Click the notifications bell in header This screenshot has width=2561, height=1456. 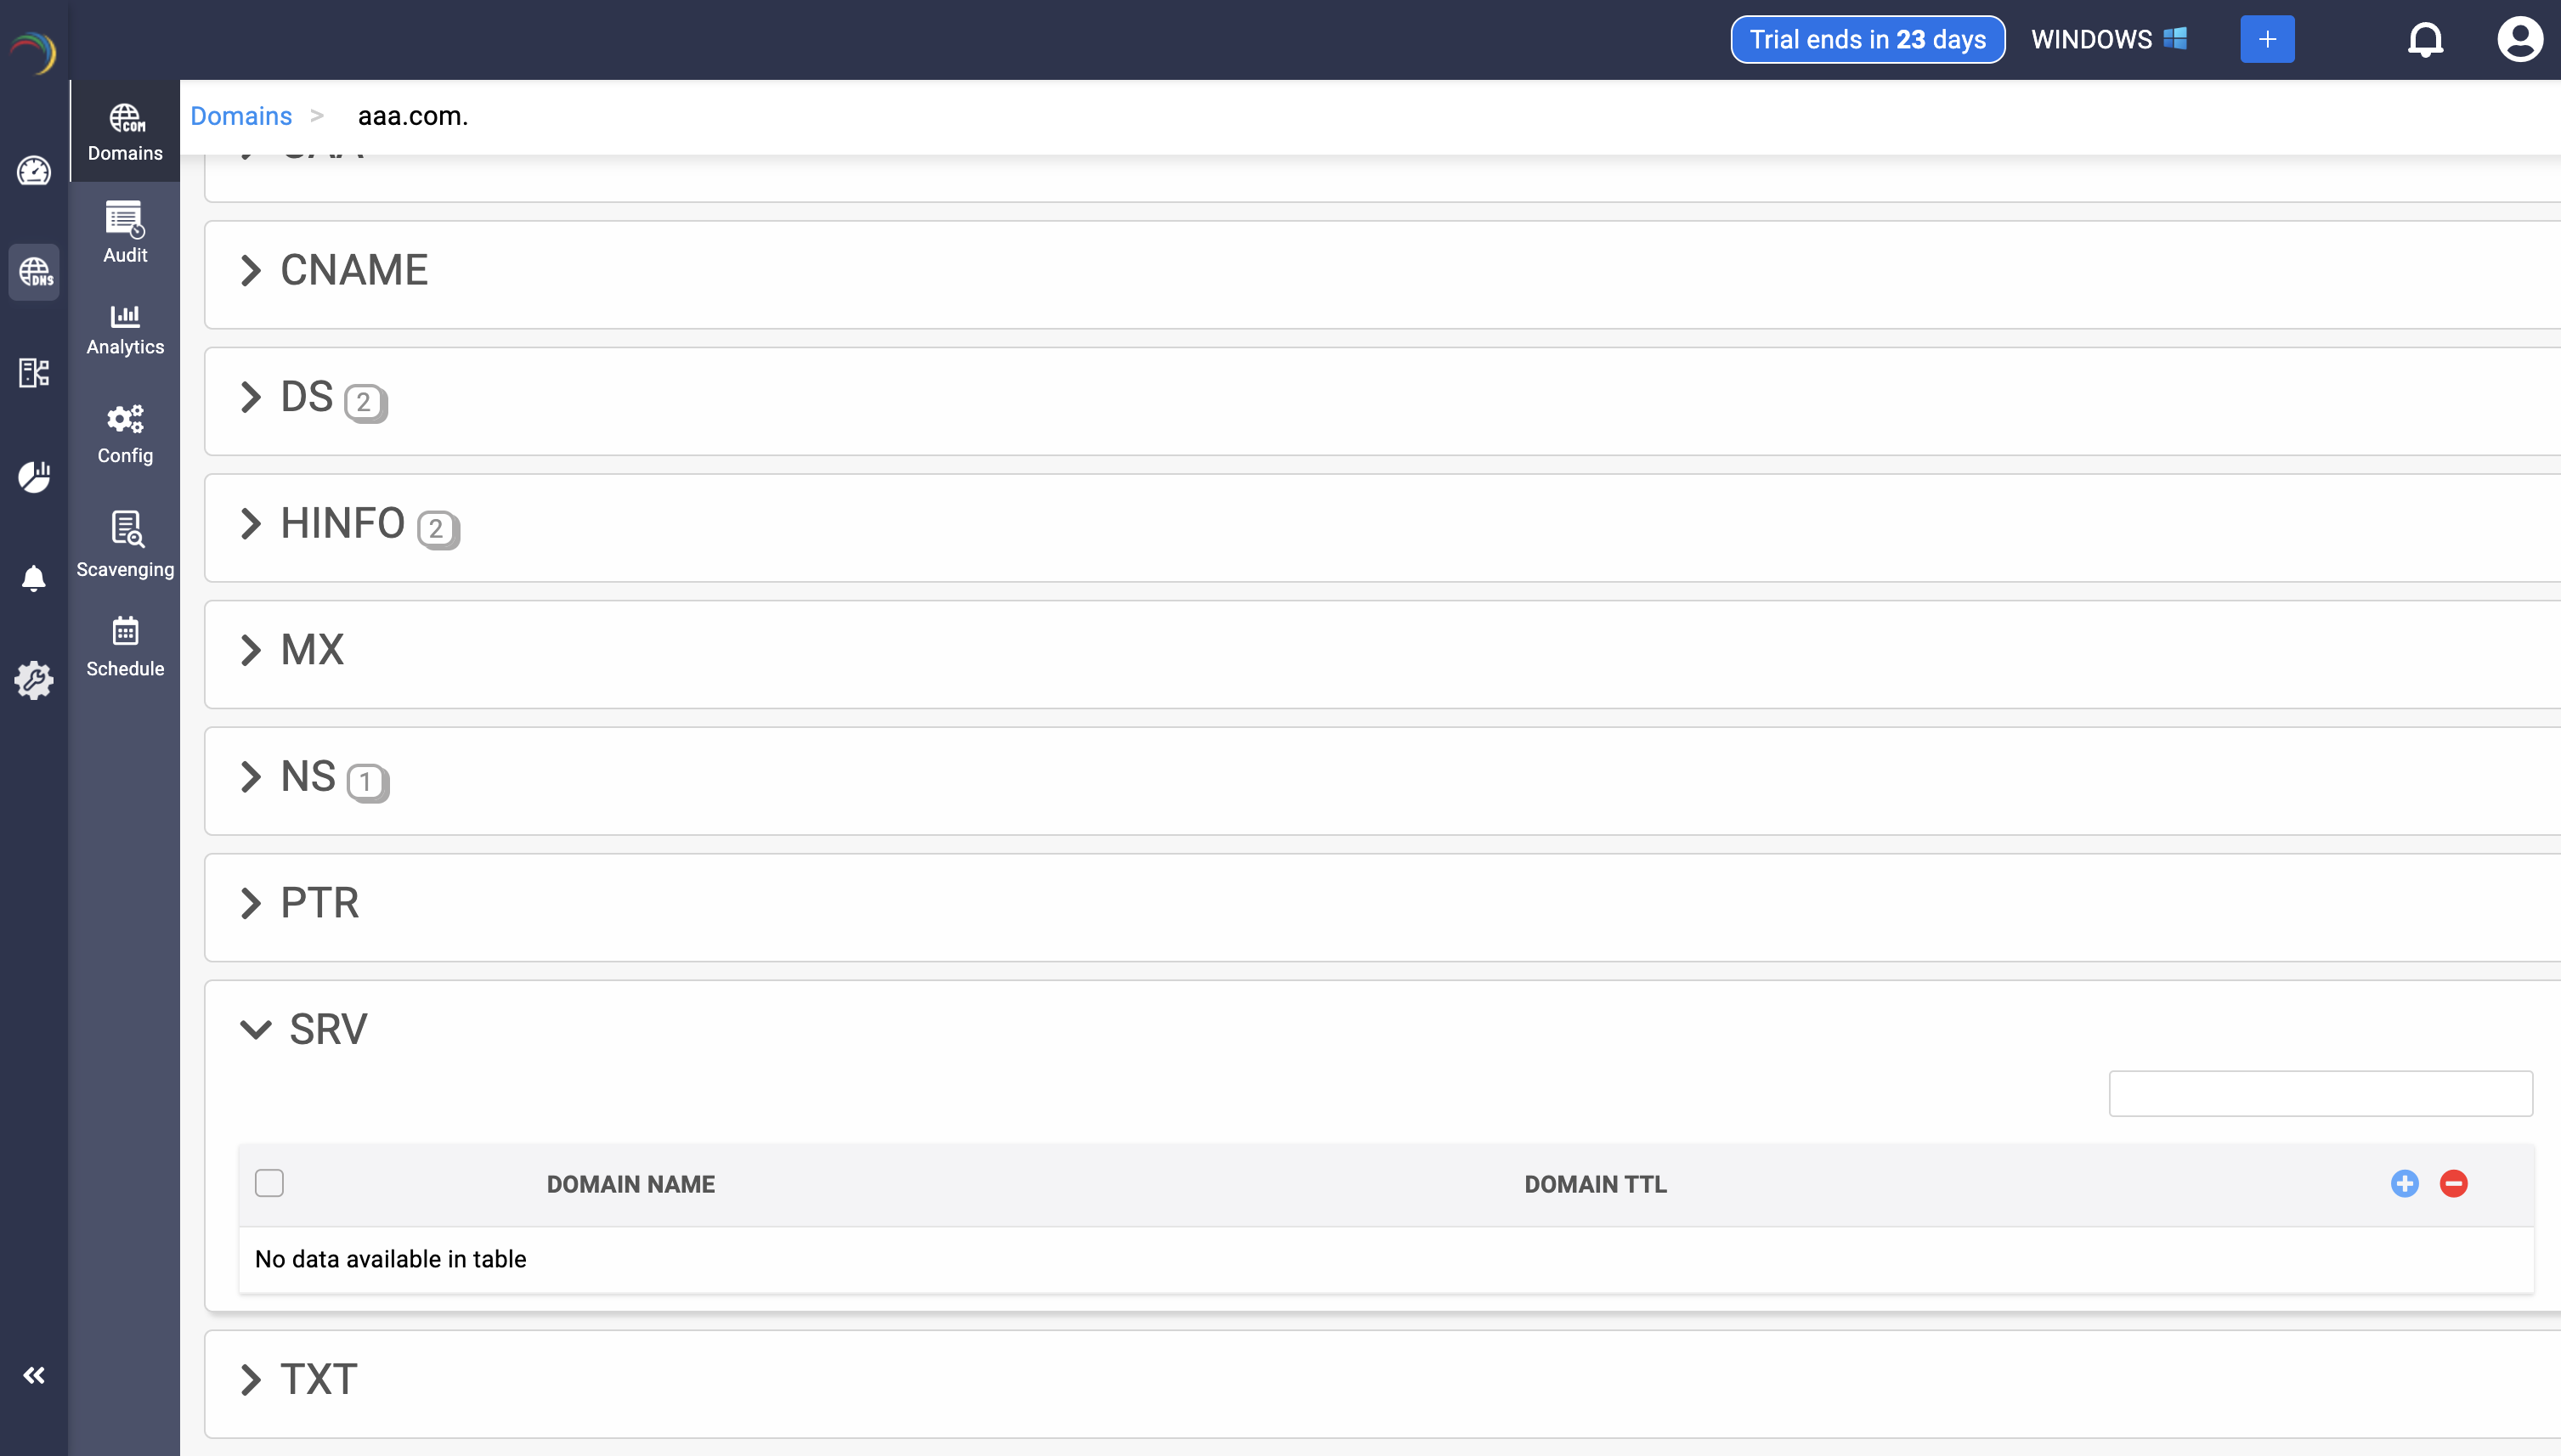point(2425,40)
